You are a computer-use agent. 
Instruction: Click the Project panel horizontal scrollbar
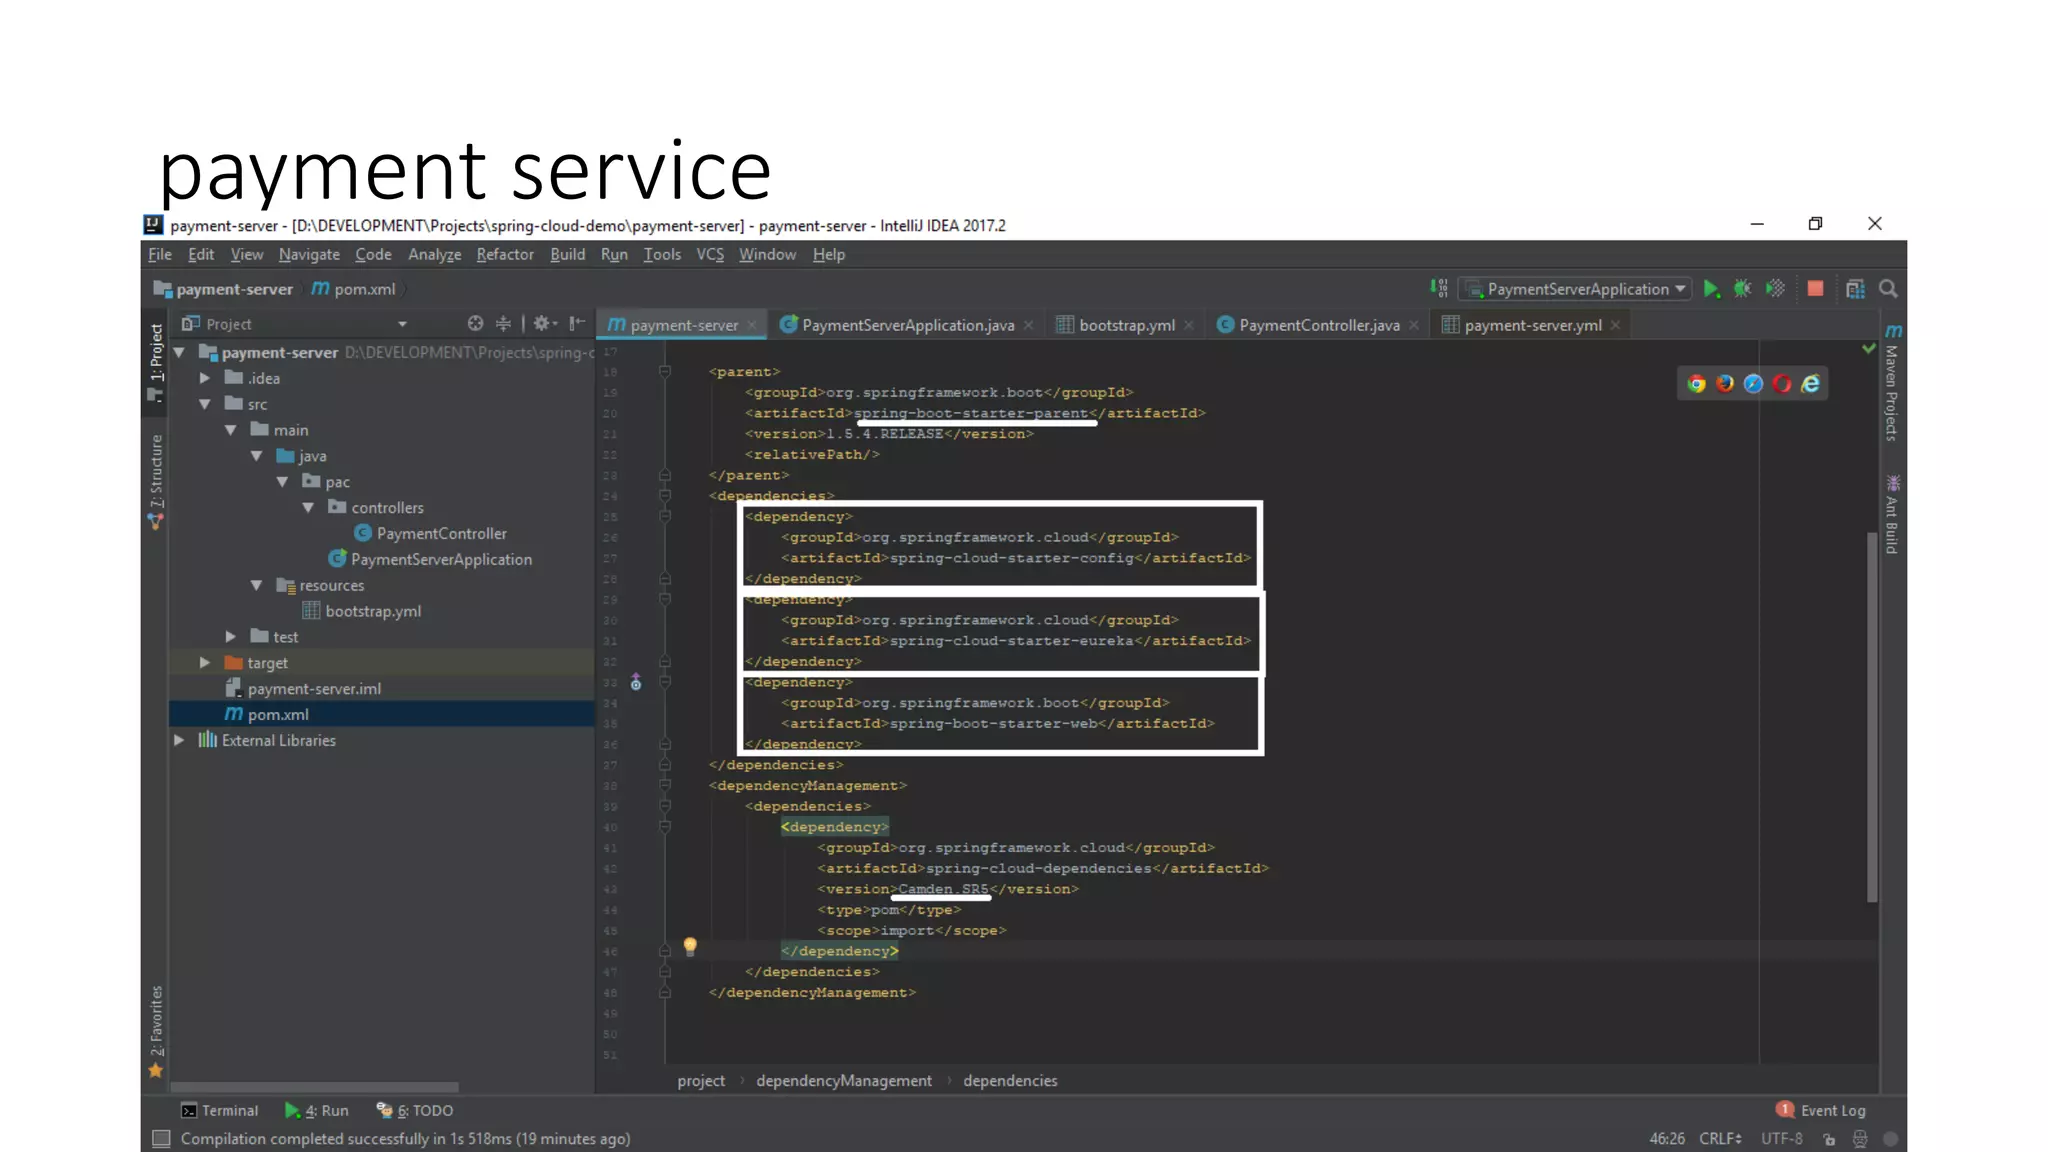click(x=314, y=1087)
